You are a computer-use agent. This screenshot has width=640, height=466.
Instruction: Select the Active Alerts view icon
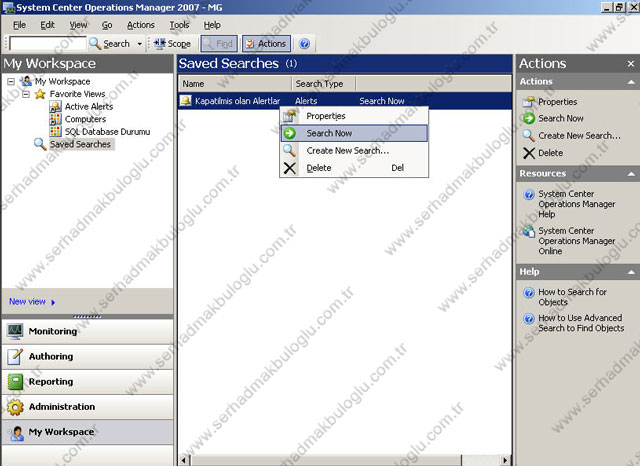coord(55,107)
